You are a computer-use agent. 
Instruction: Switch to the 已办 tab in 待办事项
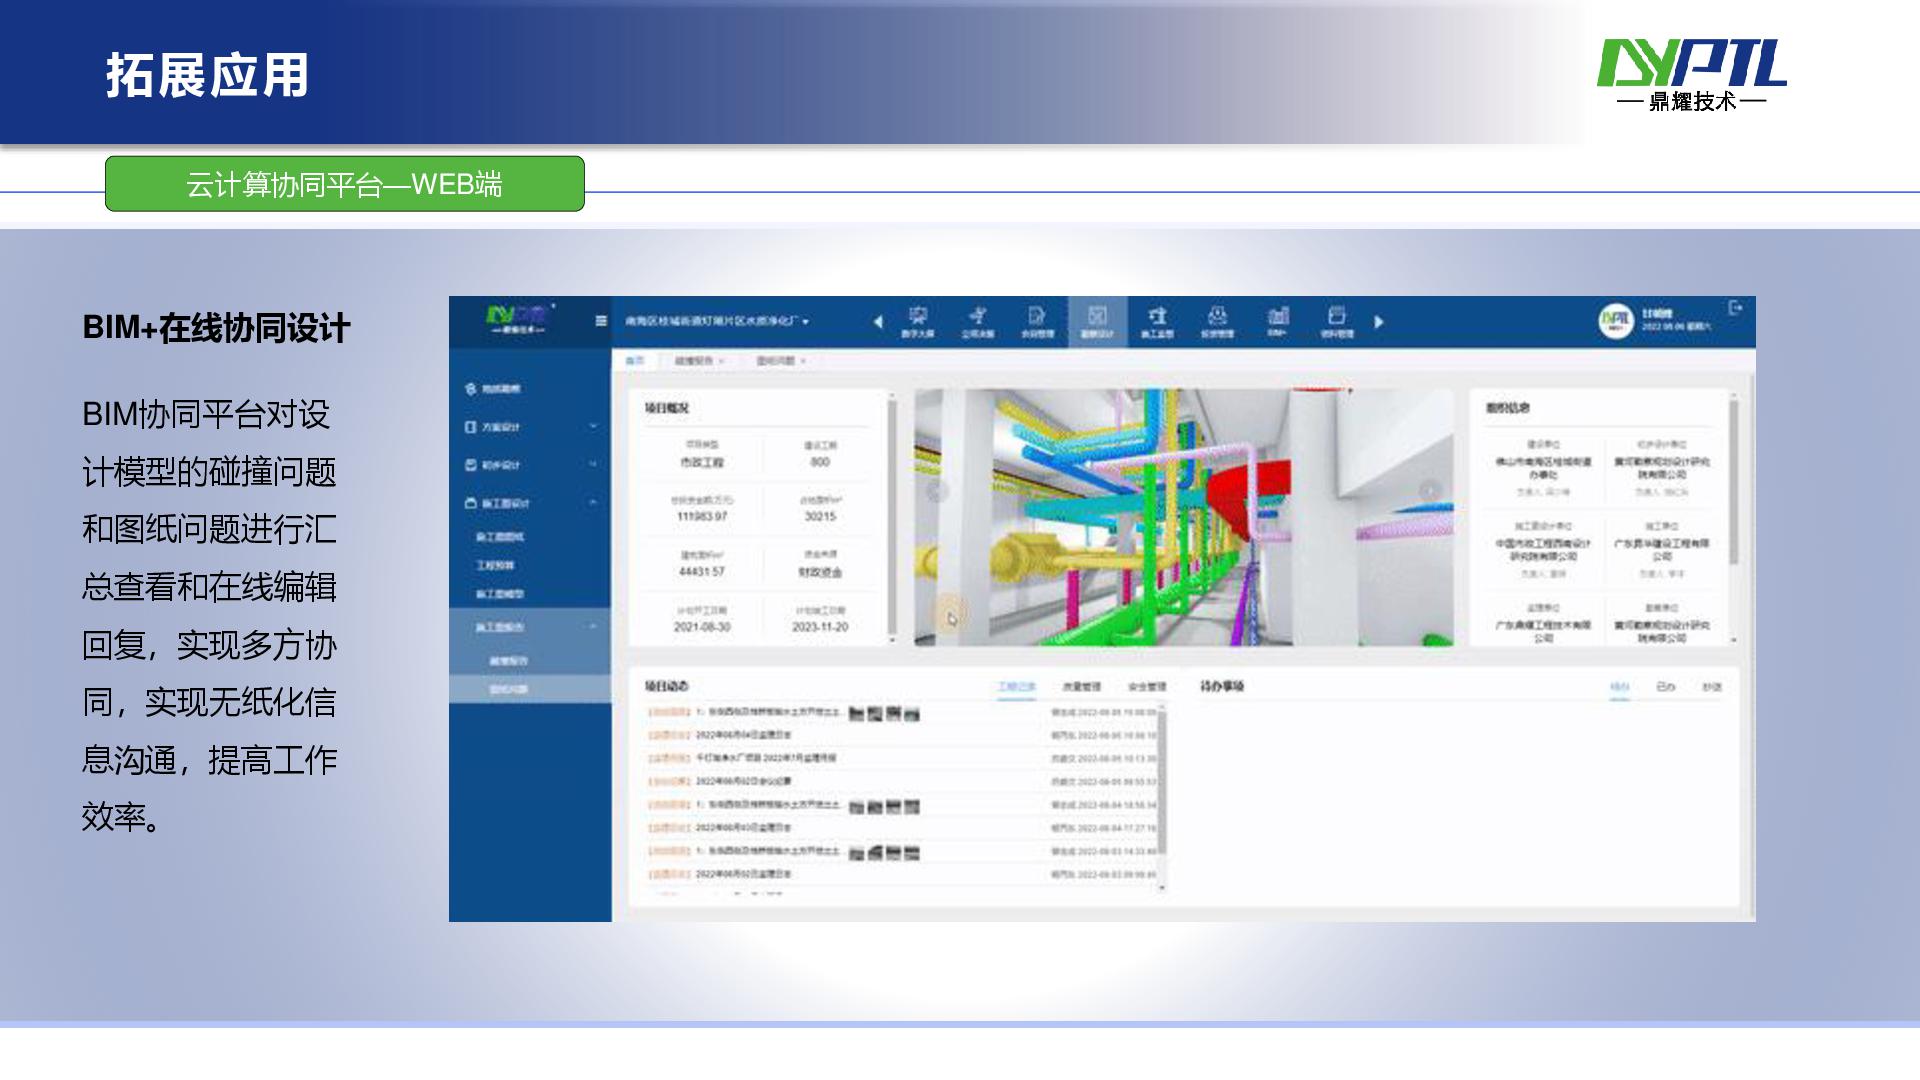click(x=1665, y=687)
